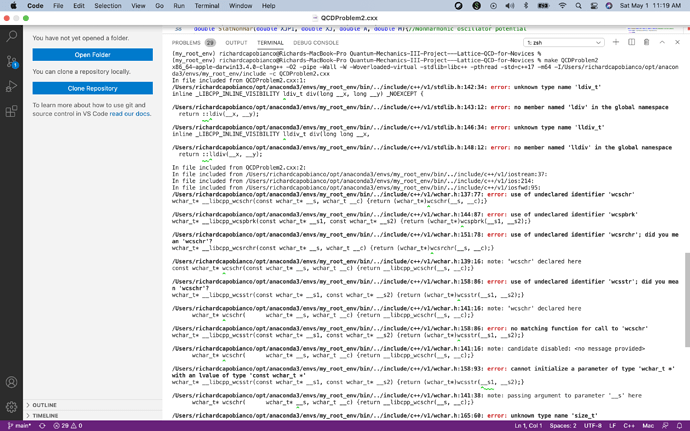The width and height of the screenshot is (690, 431).
Task: Open the Go menu
Action: point(159,6)
